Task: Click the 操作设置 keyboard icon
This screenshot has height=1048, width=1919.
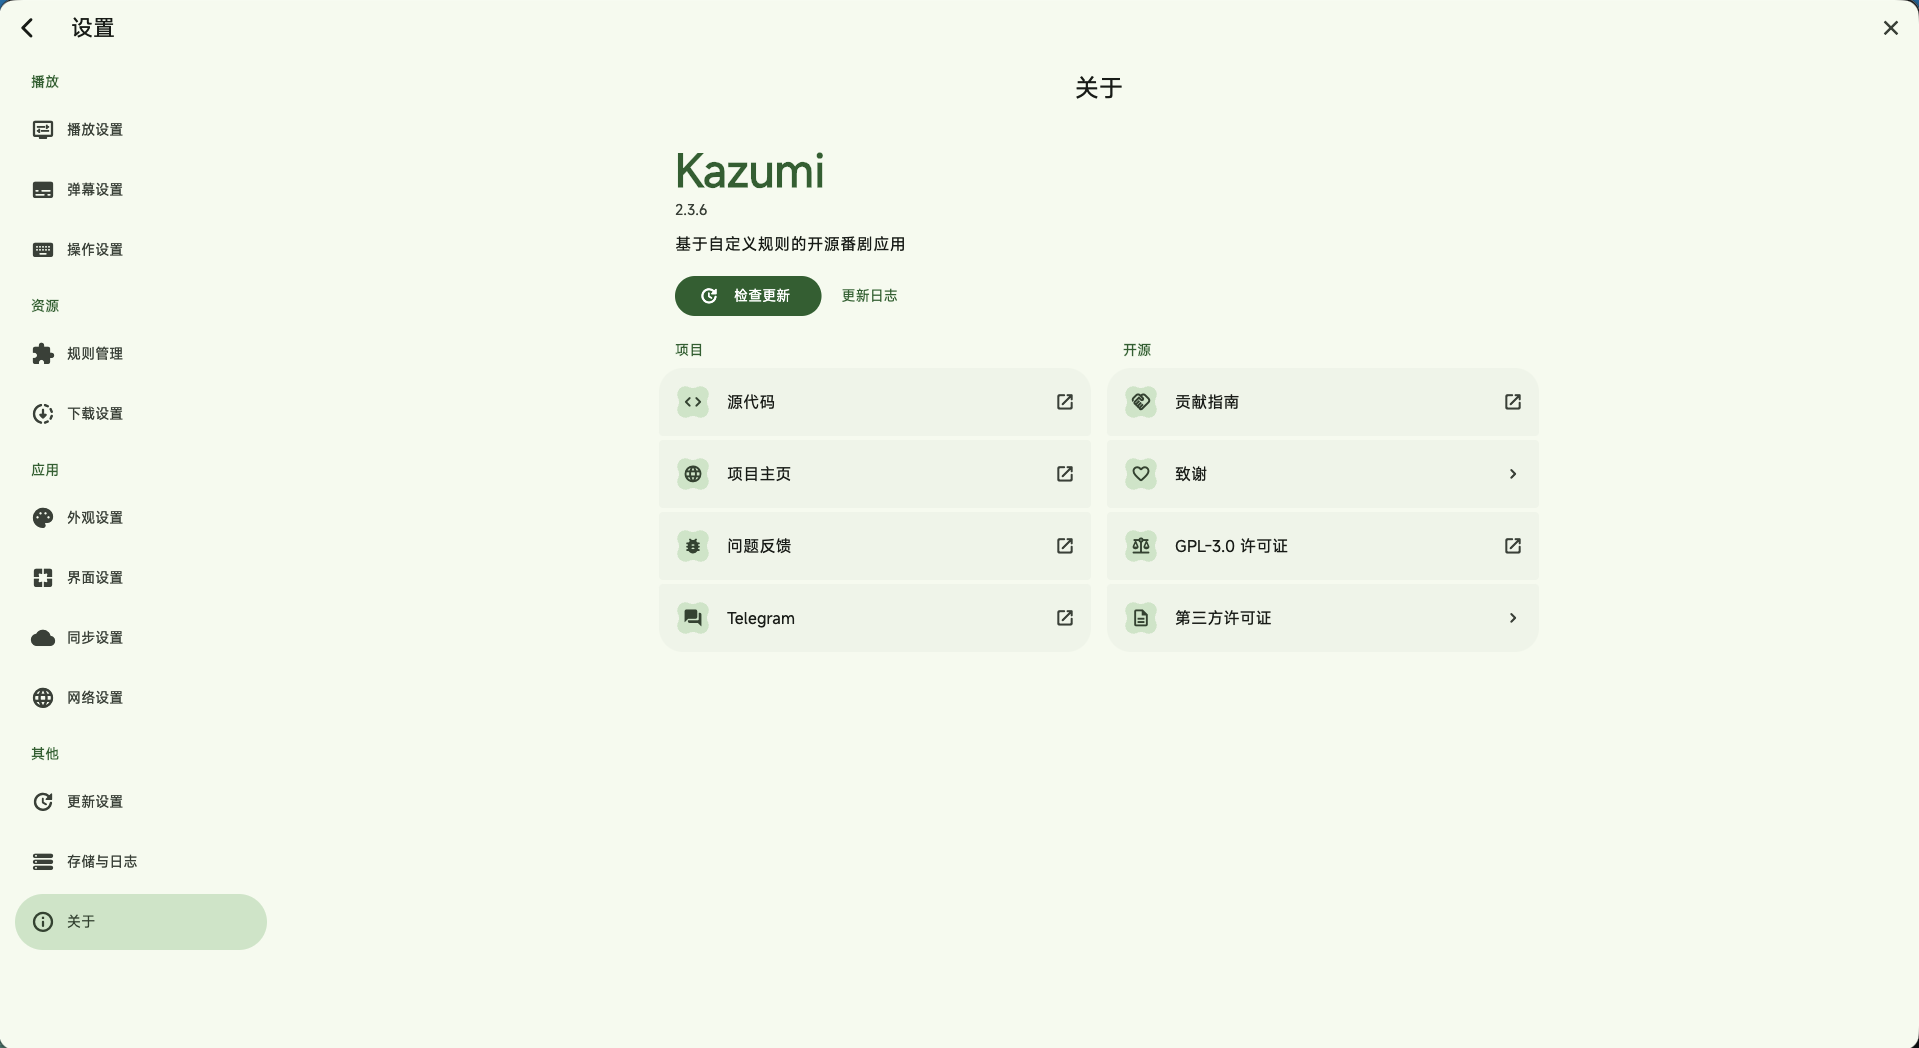Action: 43,250
